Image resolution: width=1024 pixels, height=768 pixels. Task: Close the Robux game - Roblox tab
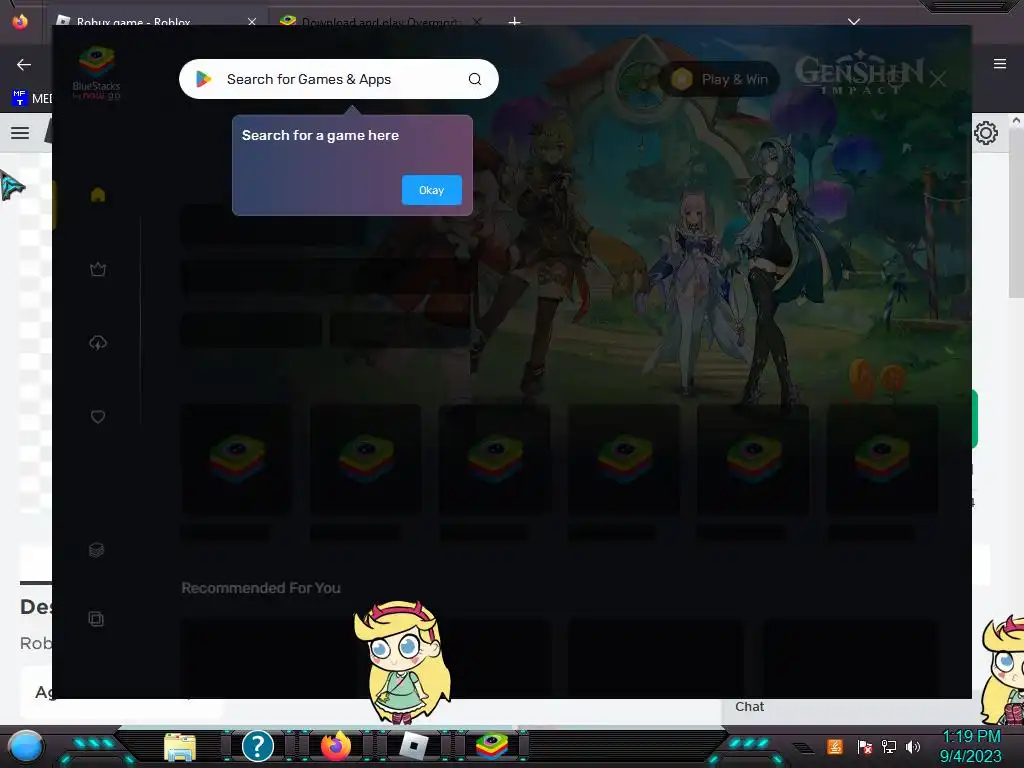click(x=252, y=22)
